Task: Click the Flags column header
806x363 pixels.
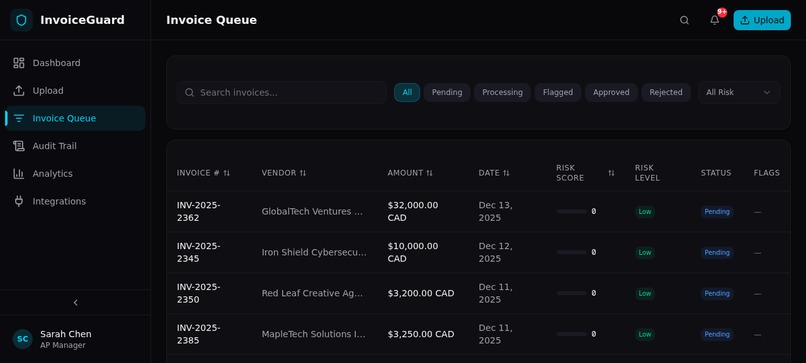Action: [766, 173]
